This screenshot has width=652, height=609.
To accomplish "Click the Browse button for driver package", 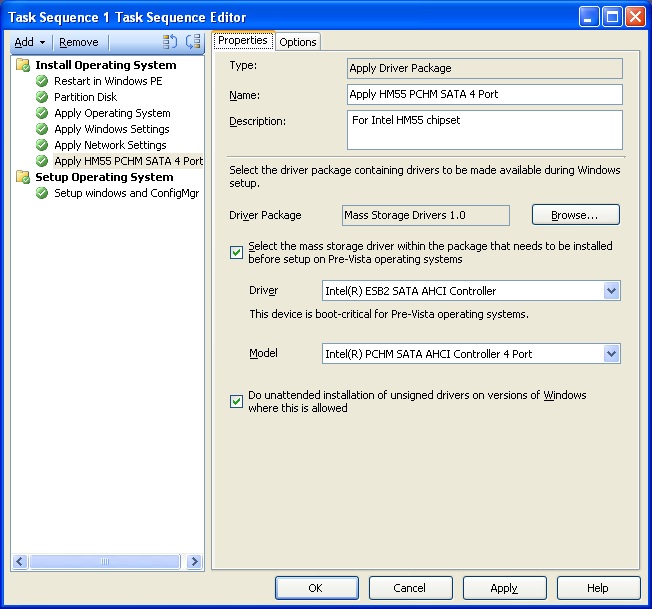I will [575, 215].
